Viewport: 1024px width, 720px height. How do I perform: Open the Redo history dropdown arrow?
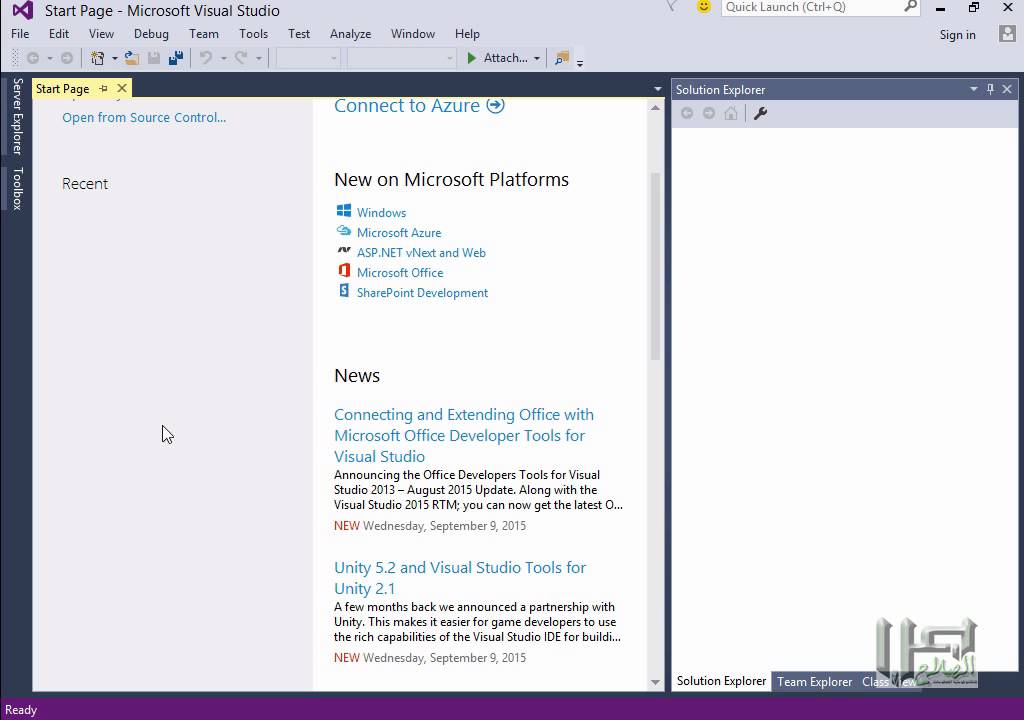(x=259, y=58)
